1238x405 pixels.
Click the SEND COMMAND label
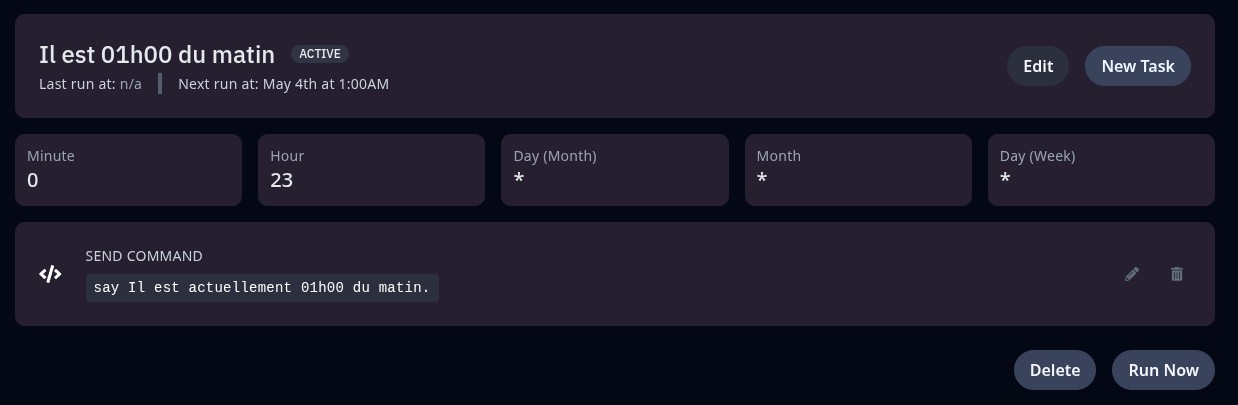tap(144, 256)
